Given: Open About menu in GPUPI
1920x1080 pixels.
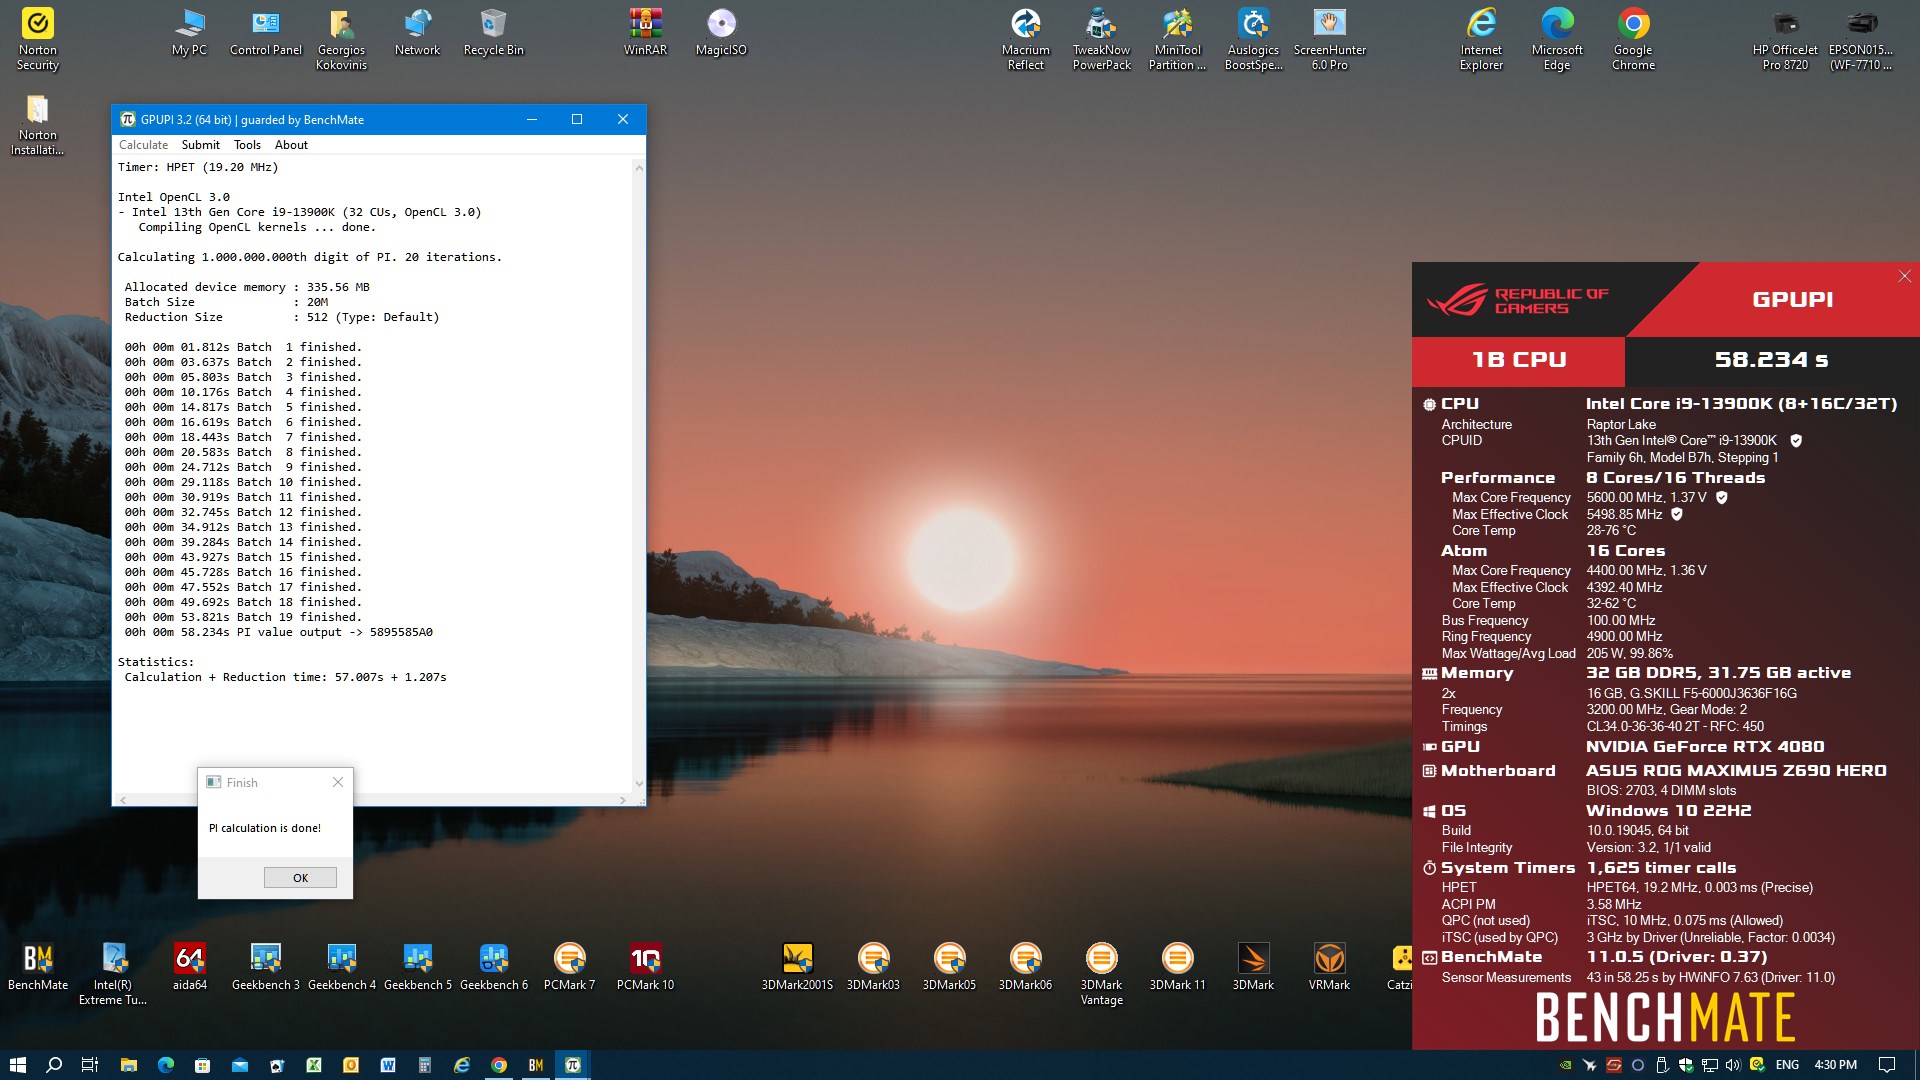Looking at the screenshot, I should click(x=291, y=145).
